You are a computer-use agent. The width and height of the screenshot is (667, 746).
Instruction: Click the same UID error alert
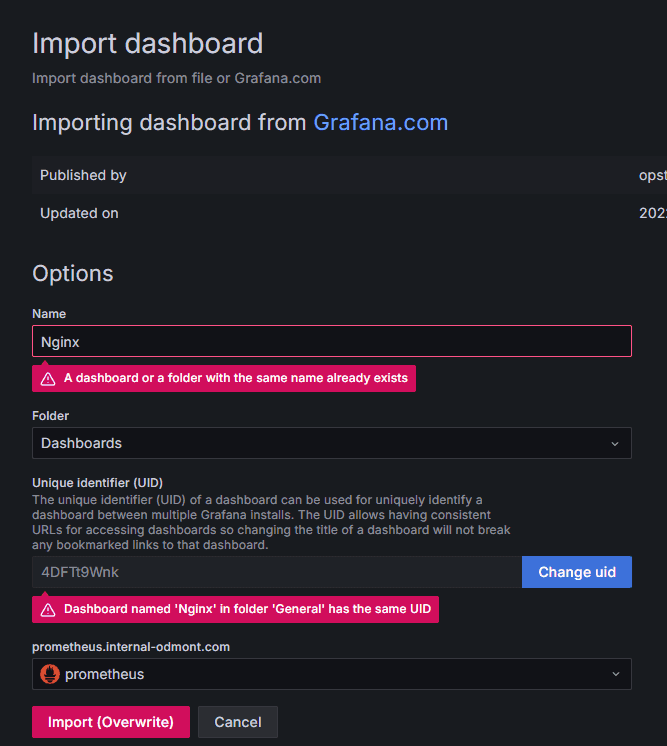click(235, 609)
